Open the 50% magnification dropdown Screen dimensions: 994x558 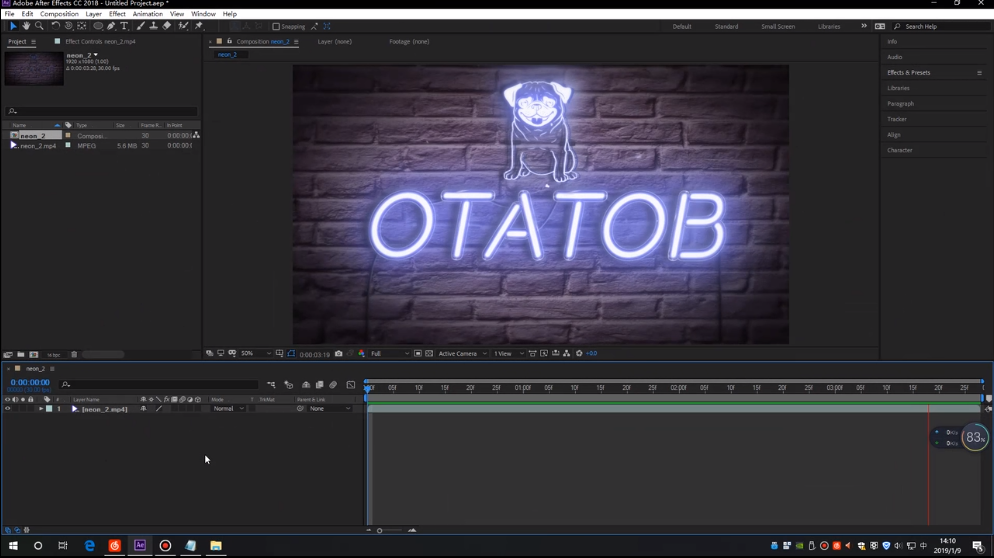tap(254, 354)
